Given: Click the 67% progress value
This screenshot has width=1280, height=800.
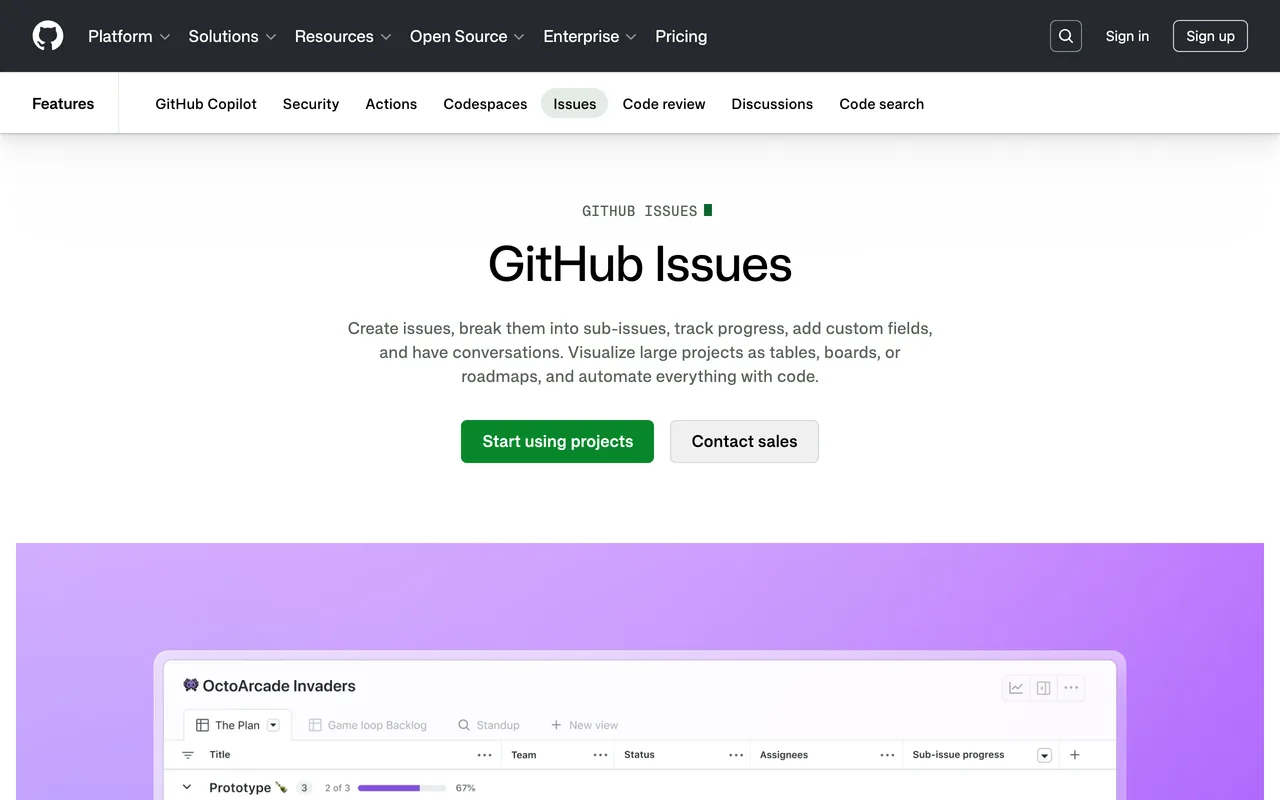Looking at the screenshot, I should (465, 788).
